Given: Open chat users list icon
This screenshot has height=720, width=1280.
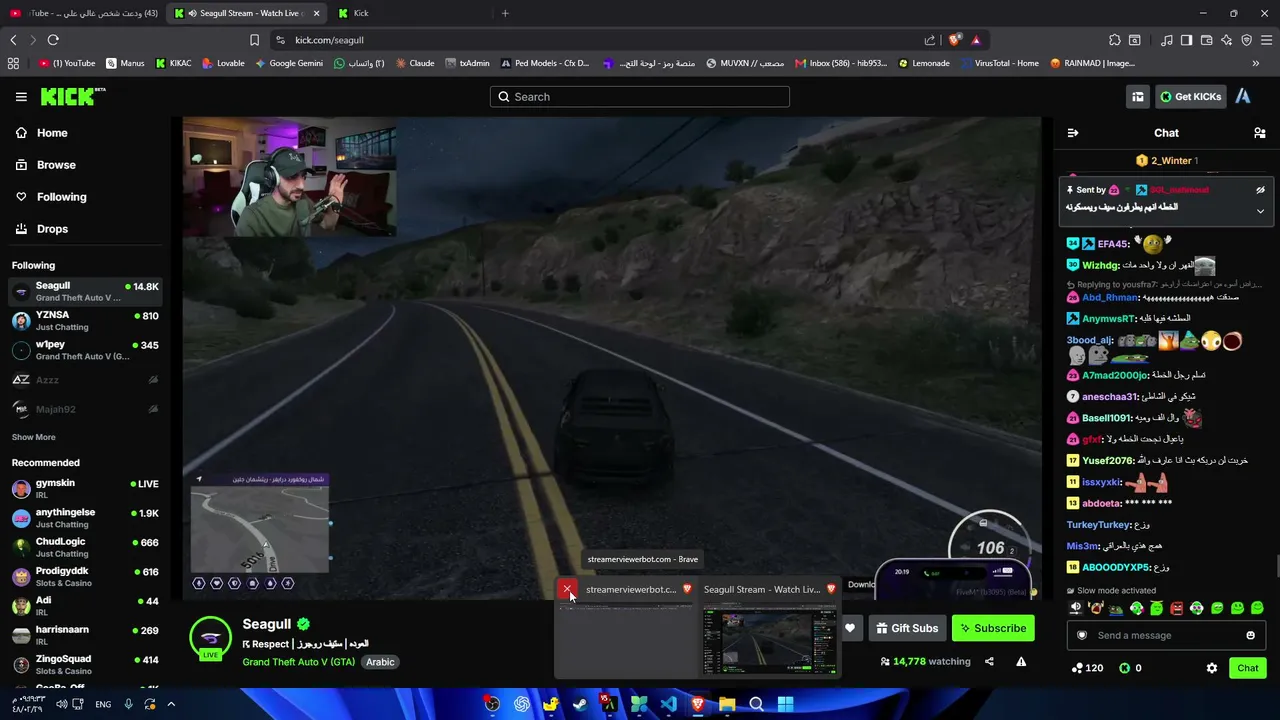Looking at the screenshot, I should coord(1260,133).
